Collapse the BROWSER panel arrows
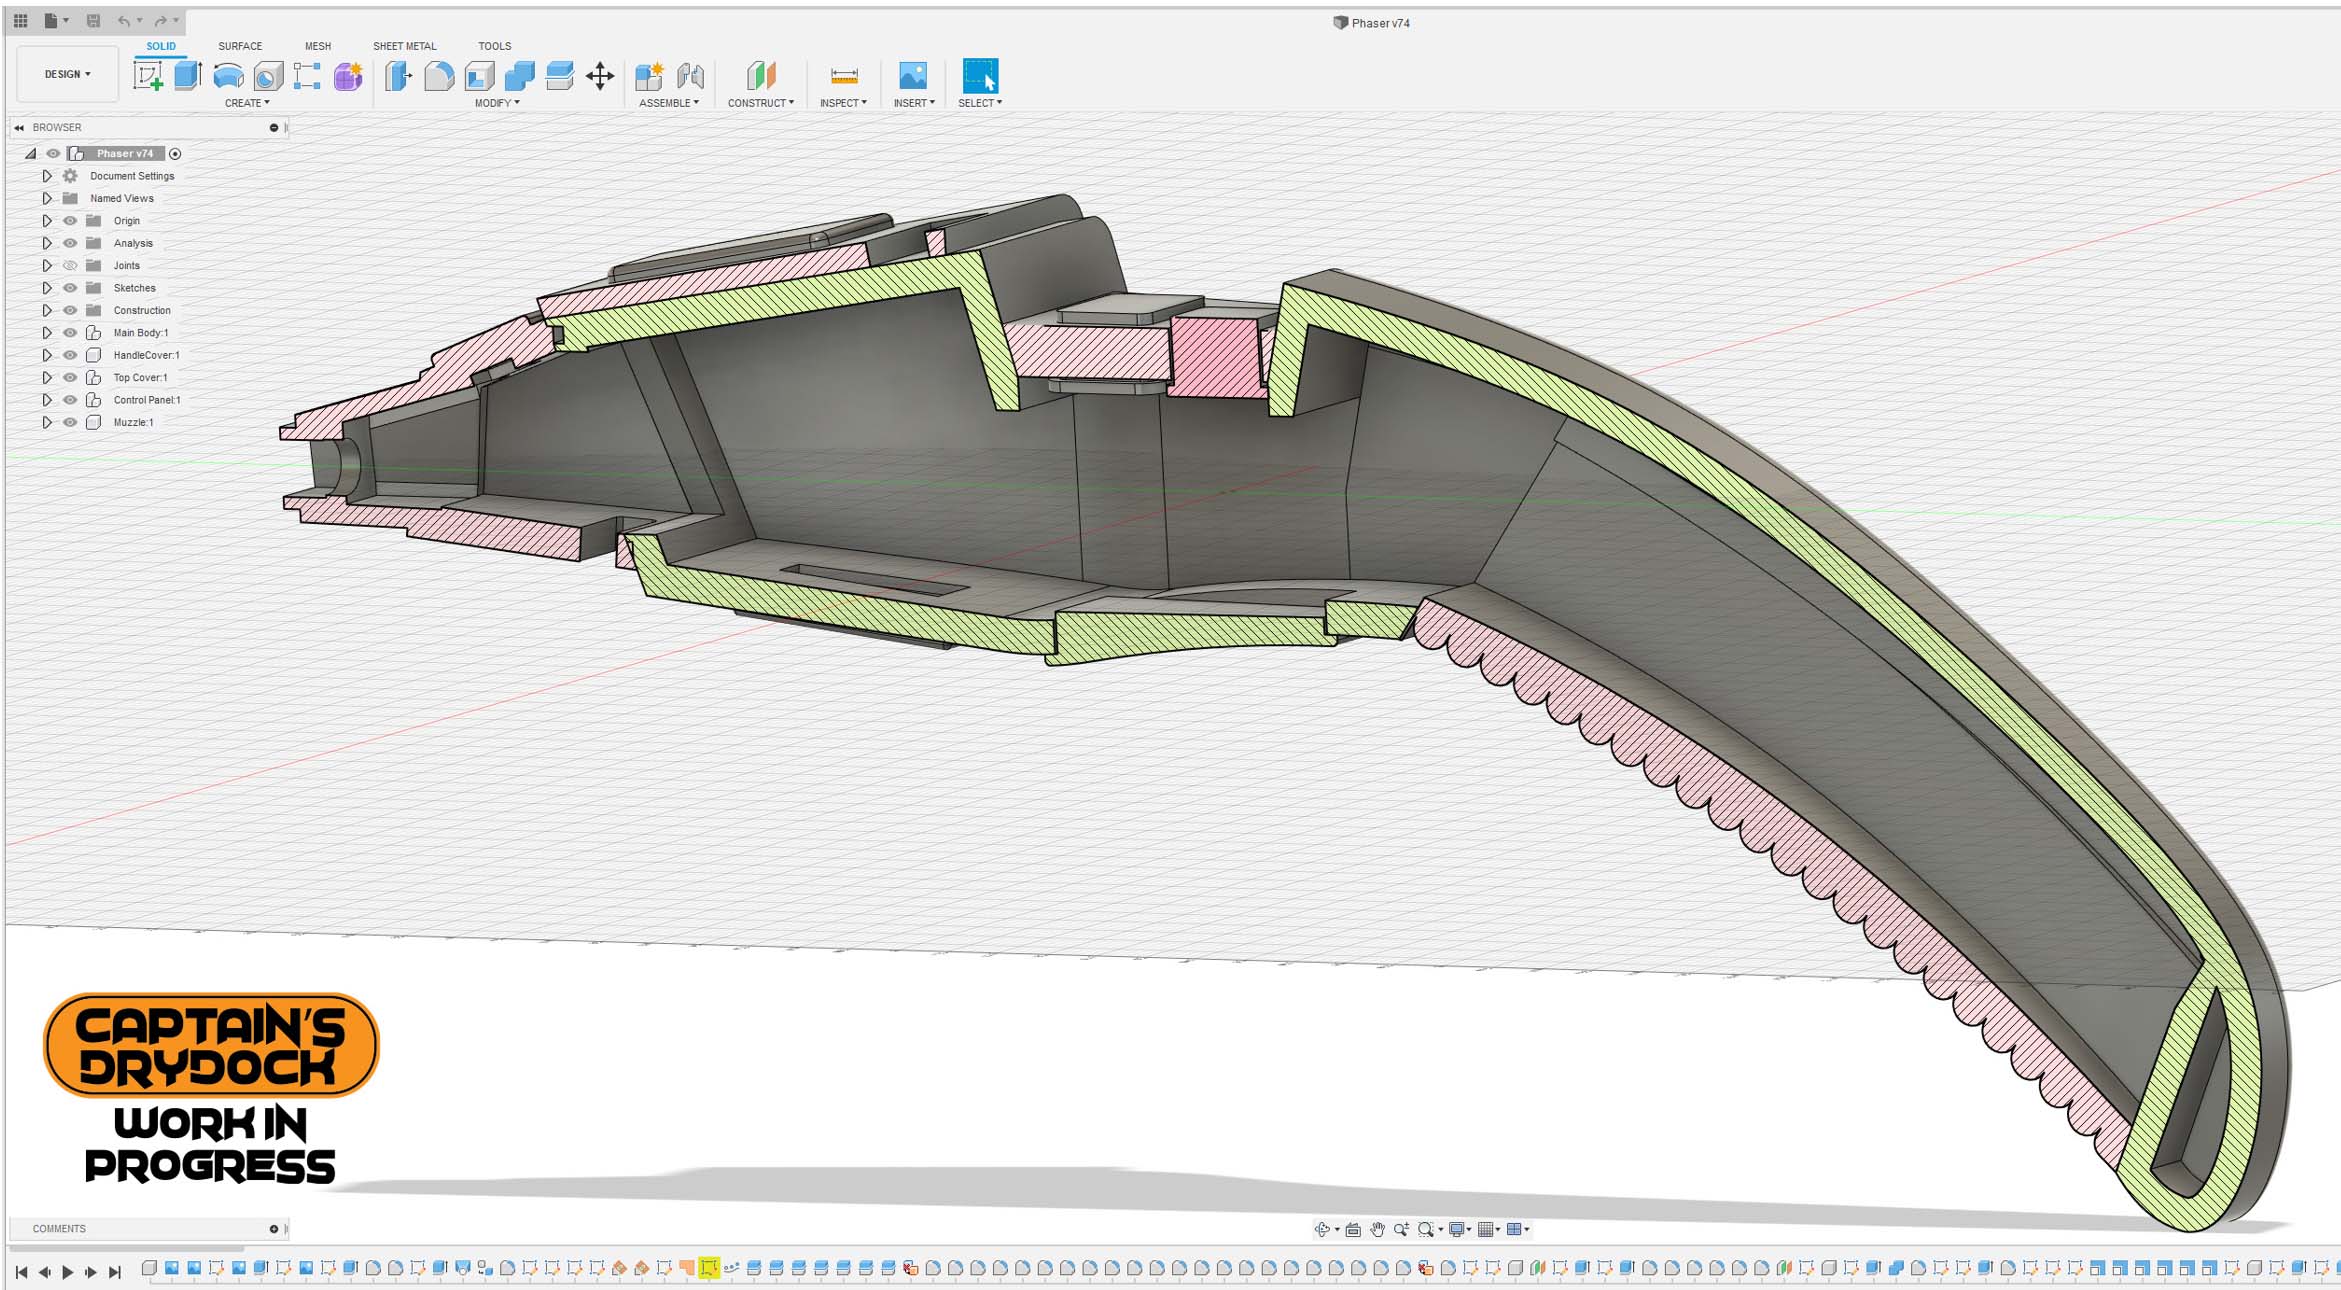 [x=19, y=128]
